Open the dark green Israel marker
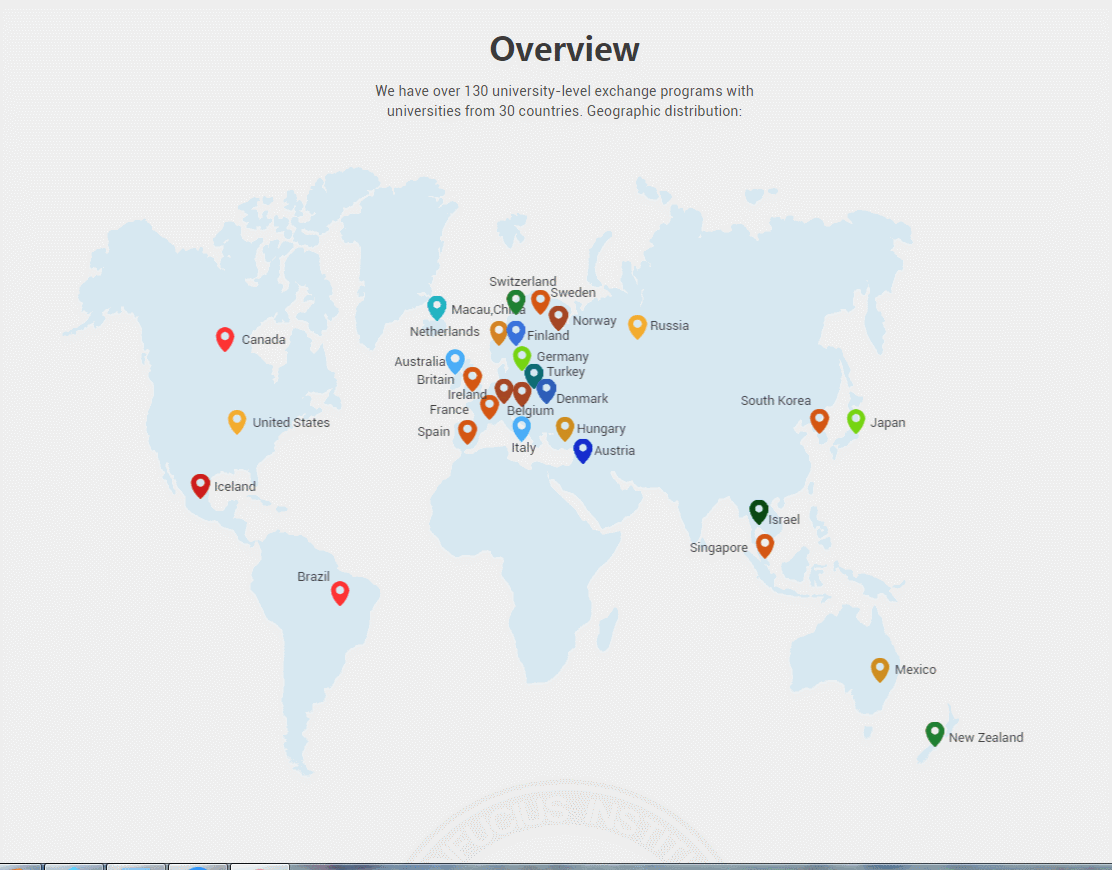The height and width of the screenshot is (870, 1112). click(759, 511)
